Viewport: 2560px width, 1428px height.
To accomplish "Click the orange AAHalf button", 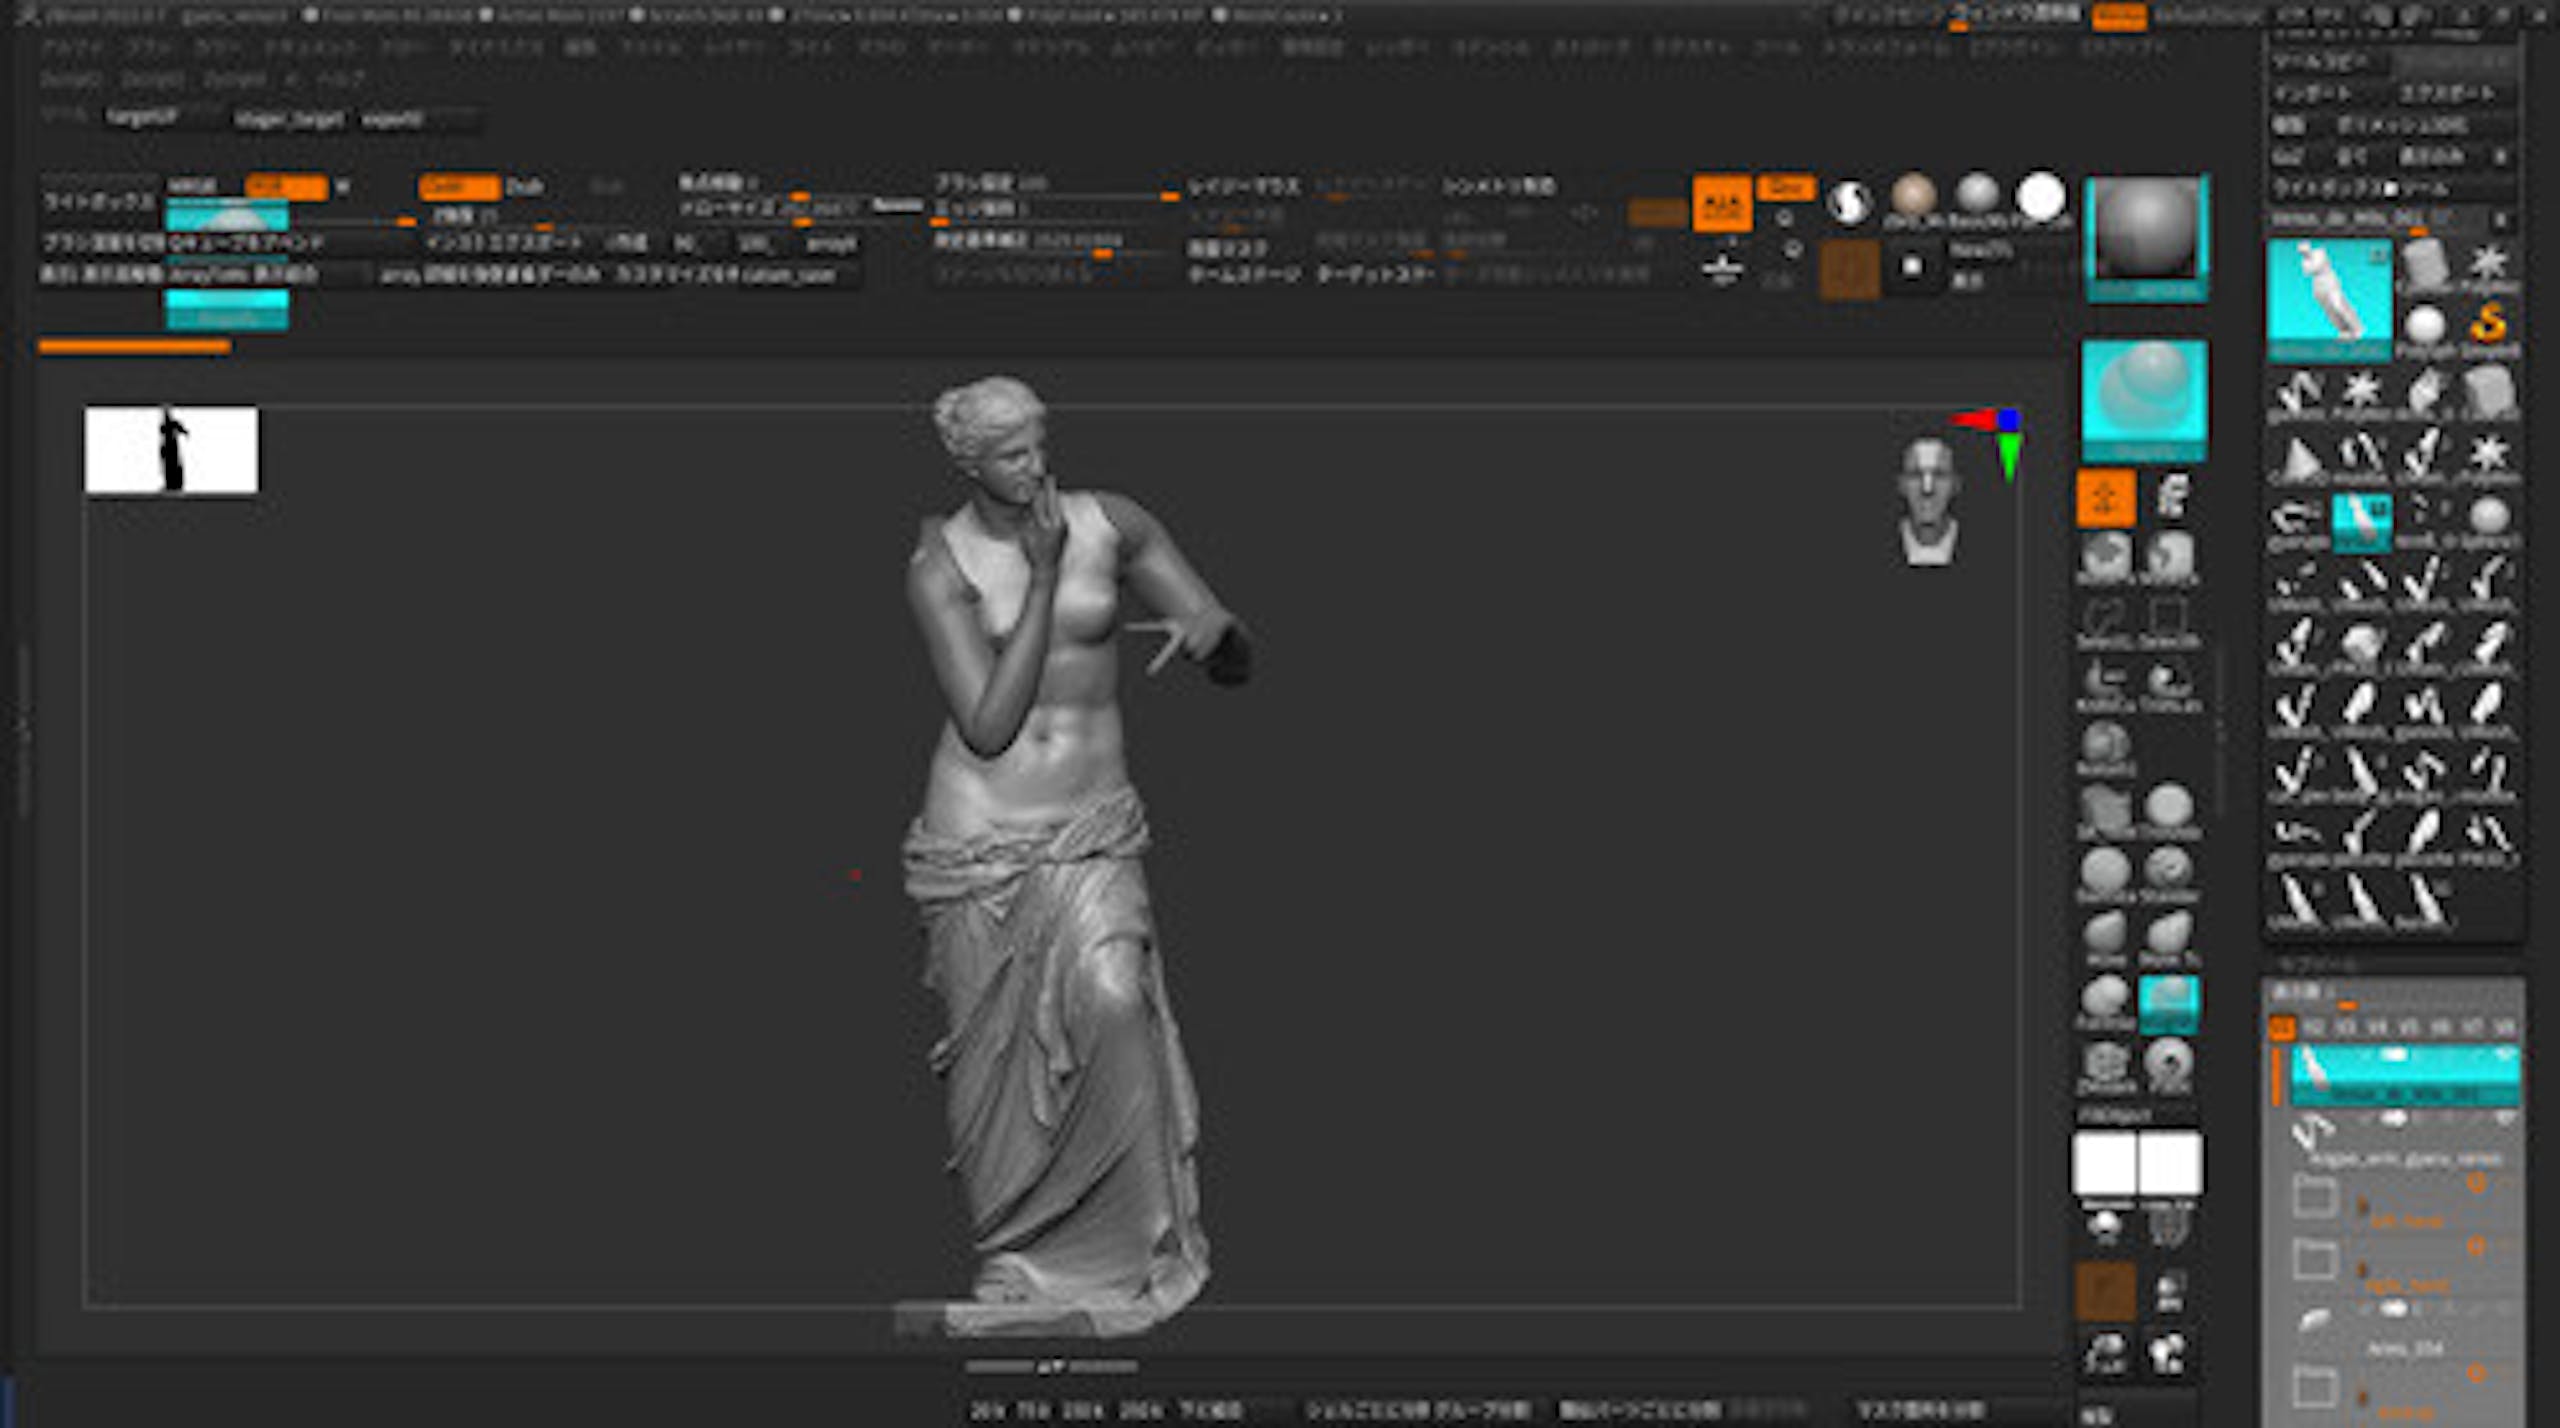I will tap(1722, 203).
